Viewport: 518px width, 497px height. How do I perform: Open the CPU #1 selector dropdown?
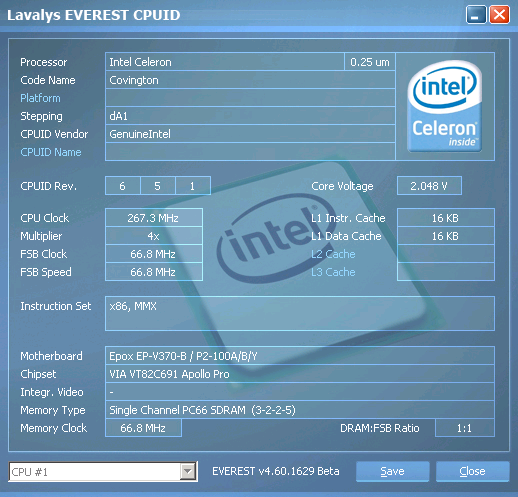[188, 471]
